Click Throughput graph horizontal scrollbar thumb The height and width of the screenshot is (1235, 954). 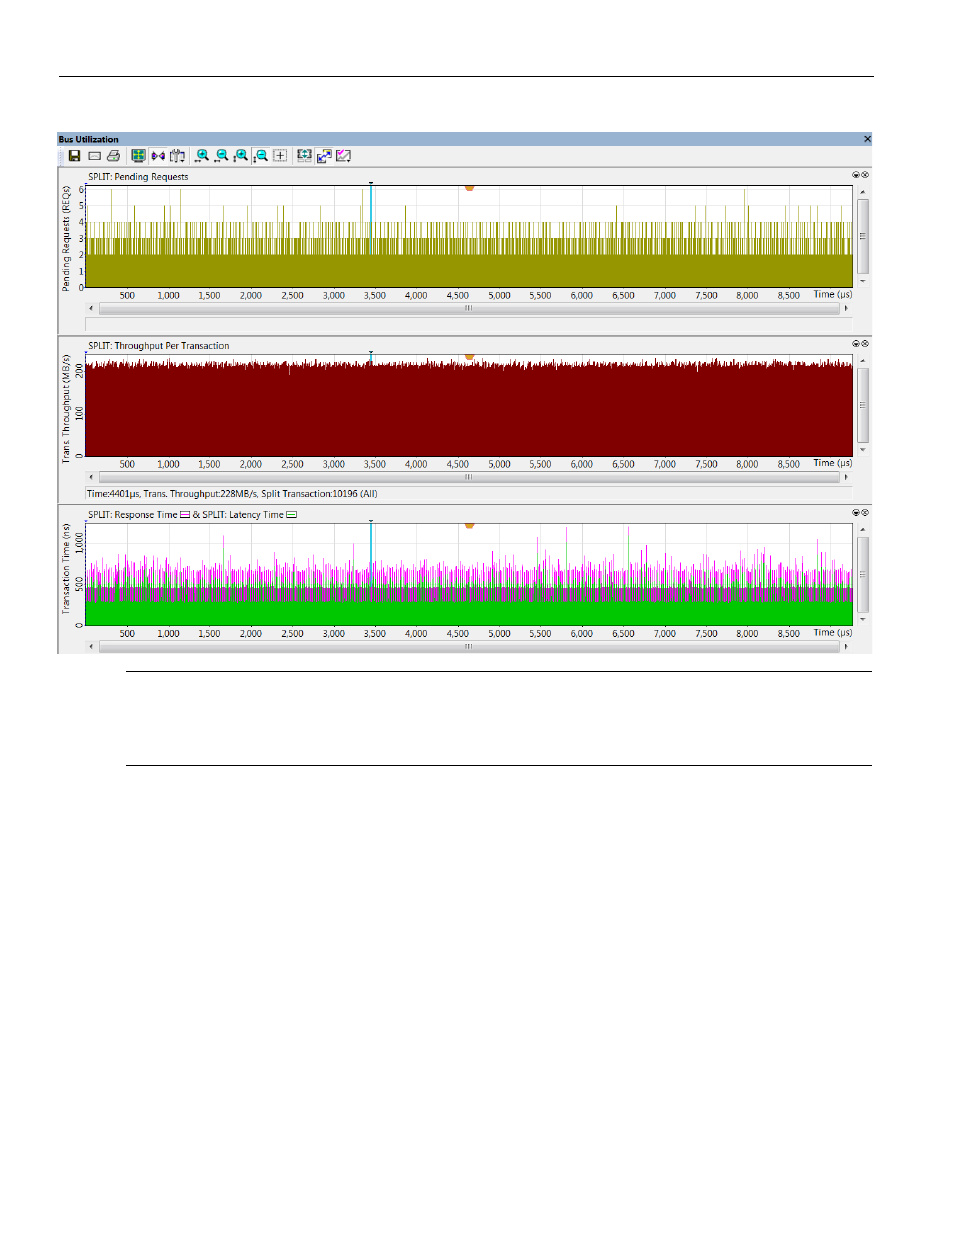click(x=468, y=477)
